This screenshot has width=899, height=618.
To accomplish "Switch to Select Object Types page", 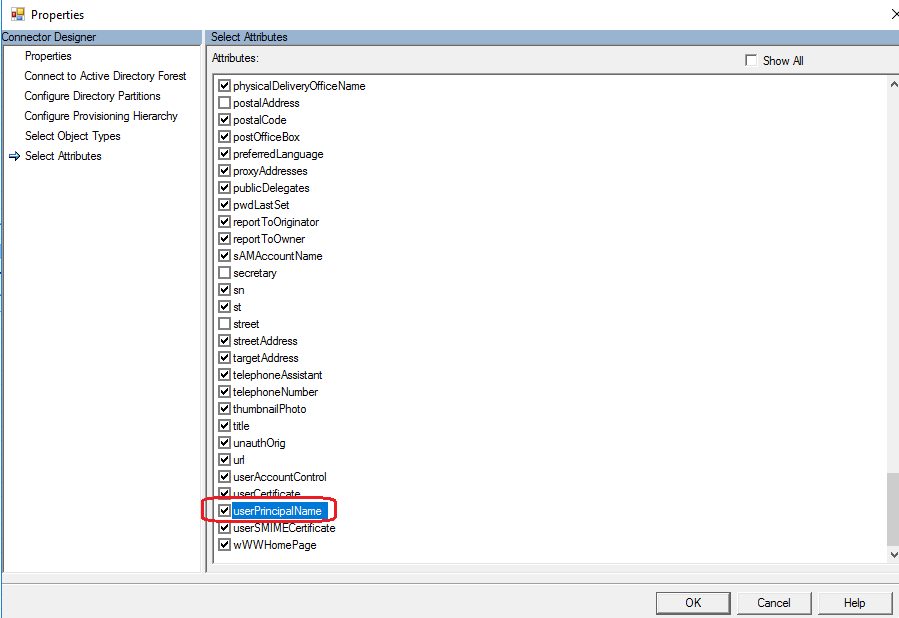I will 72,136.
